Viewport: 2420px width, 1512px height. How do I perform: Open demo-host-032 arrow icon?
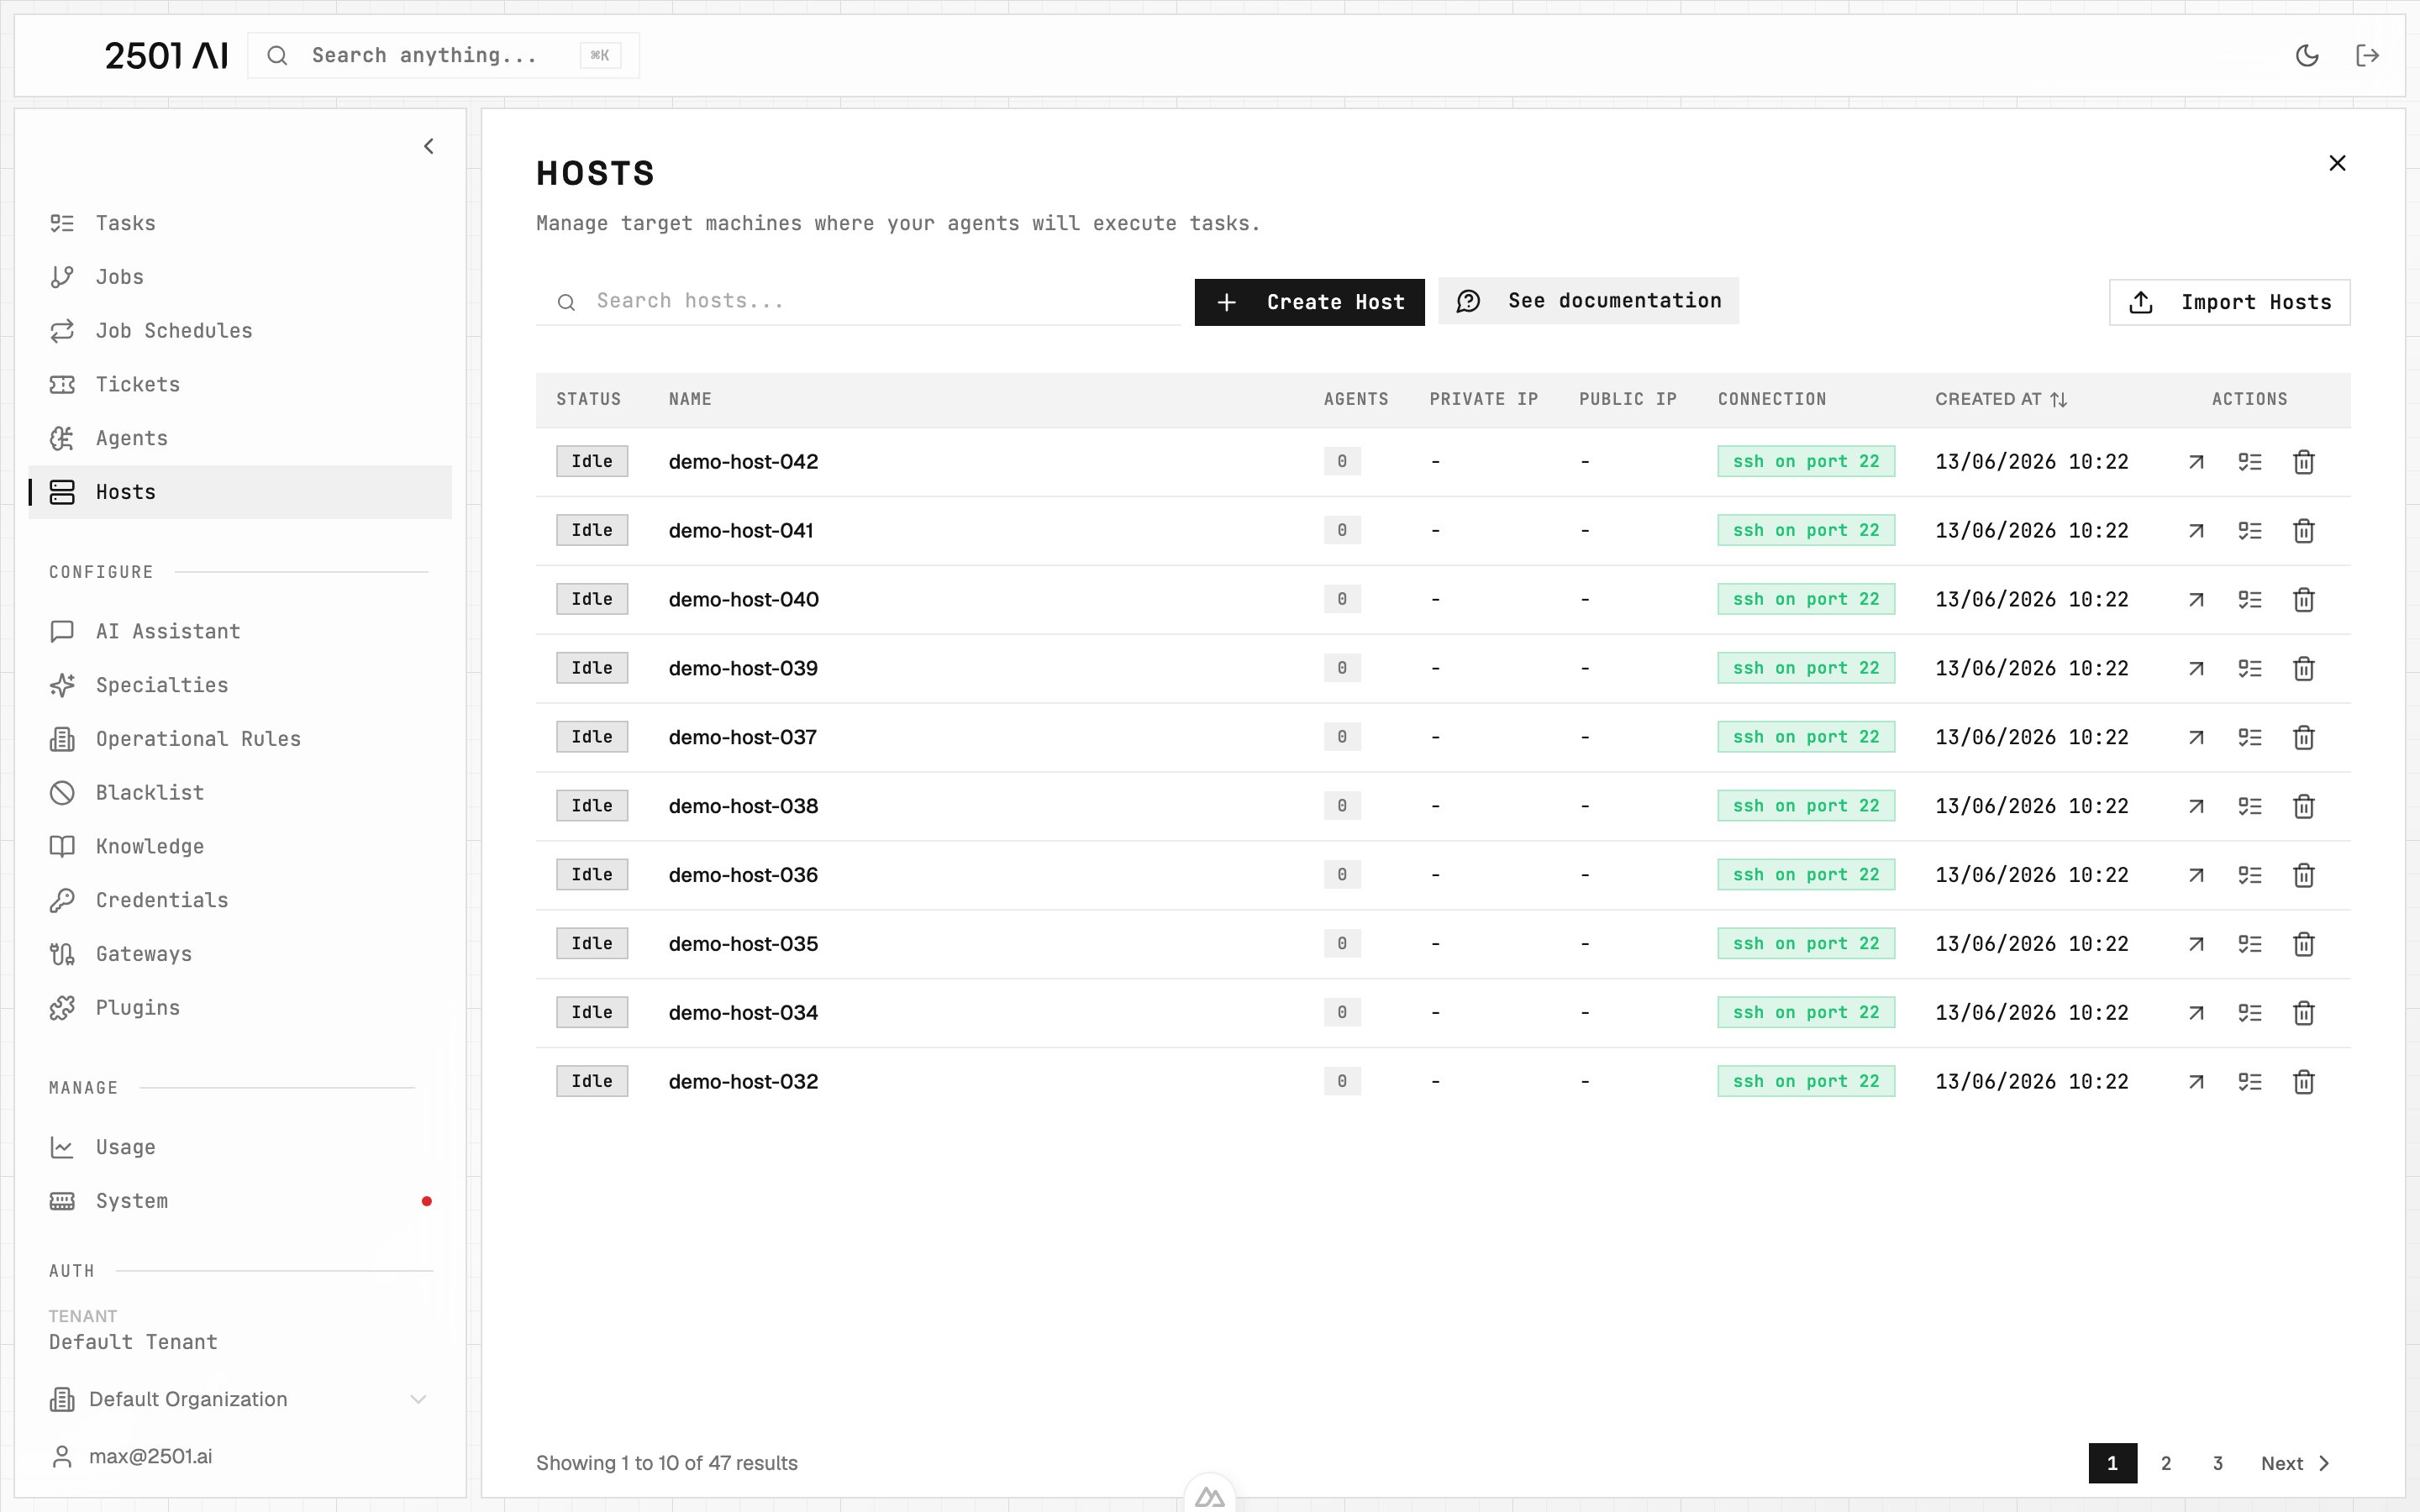coord(2196,1082)
